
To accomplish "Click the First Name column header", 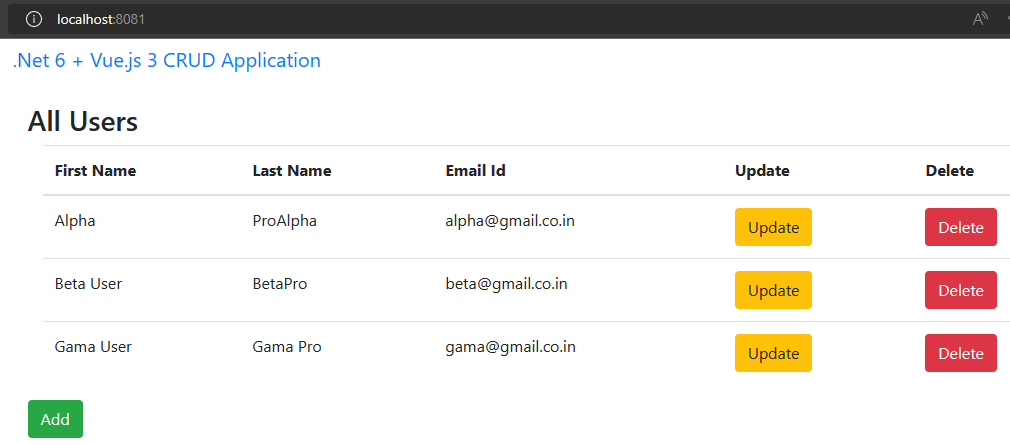I will pyautogui.click(x=95, y=171).
